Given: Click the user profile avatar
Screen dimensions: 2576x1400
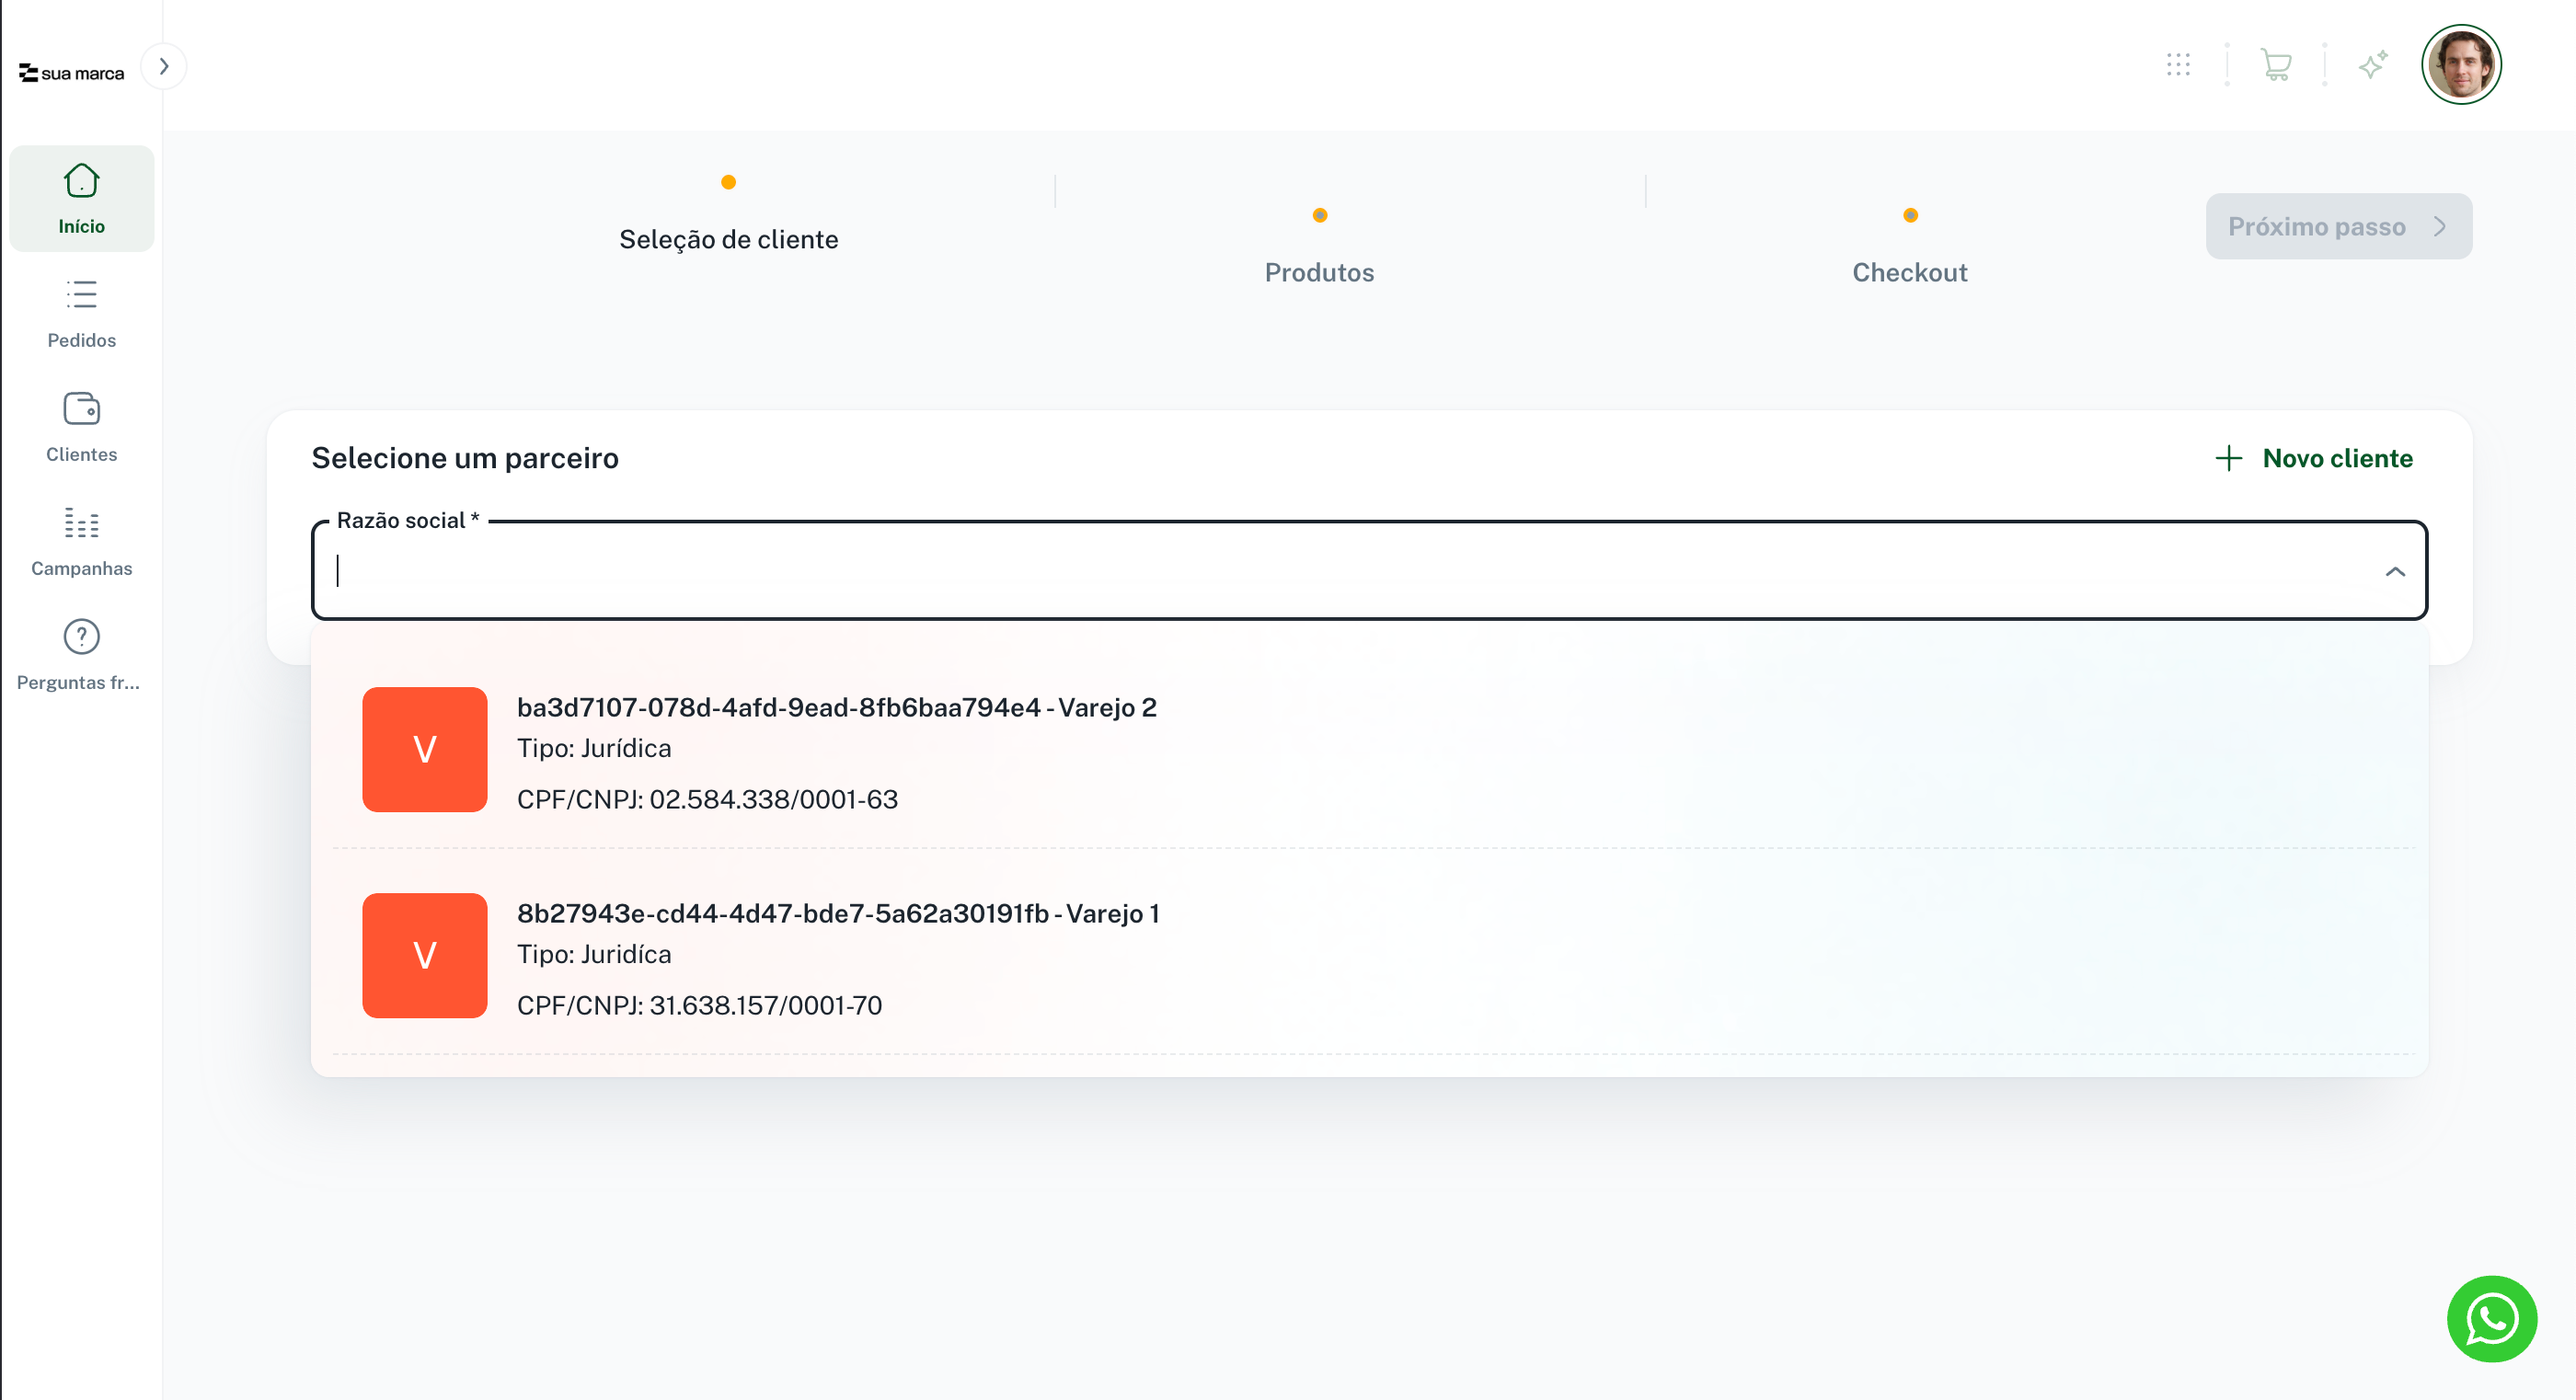Looking at the screenshot, I should (2461, 65).
